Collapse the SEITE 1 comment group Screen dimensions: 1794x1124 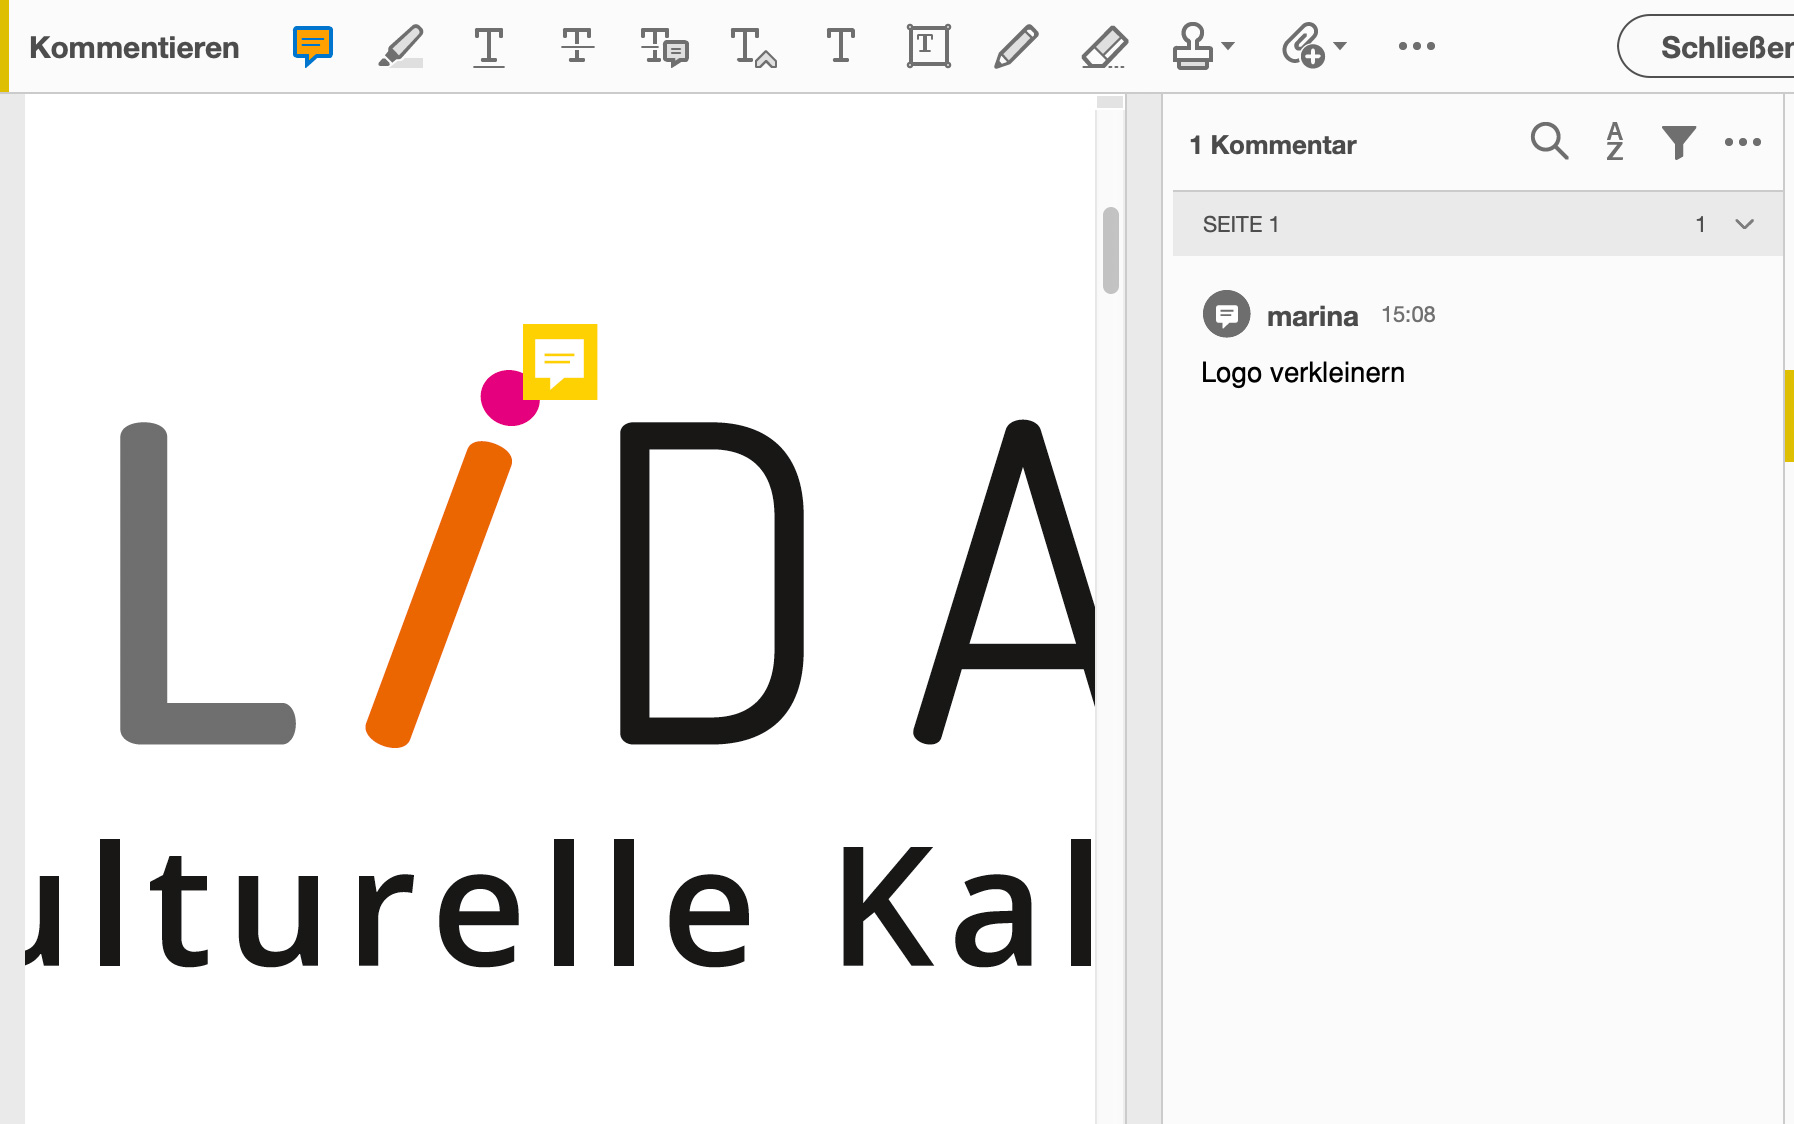tap(1744, 224)
